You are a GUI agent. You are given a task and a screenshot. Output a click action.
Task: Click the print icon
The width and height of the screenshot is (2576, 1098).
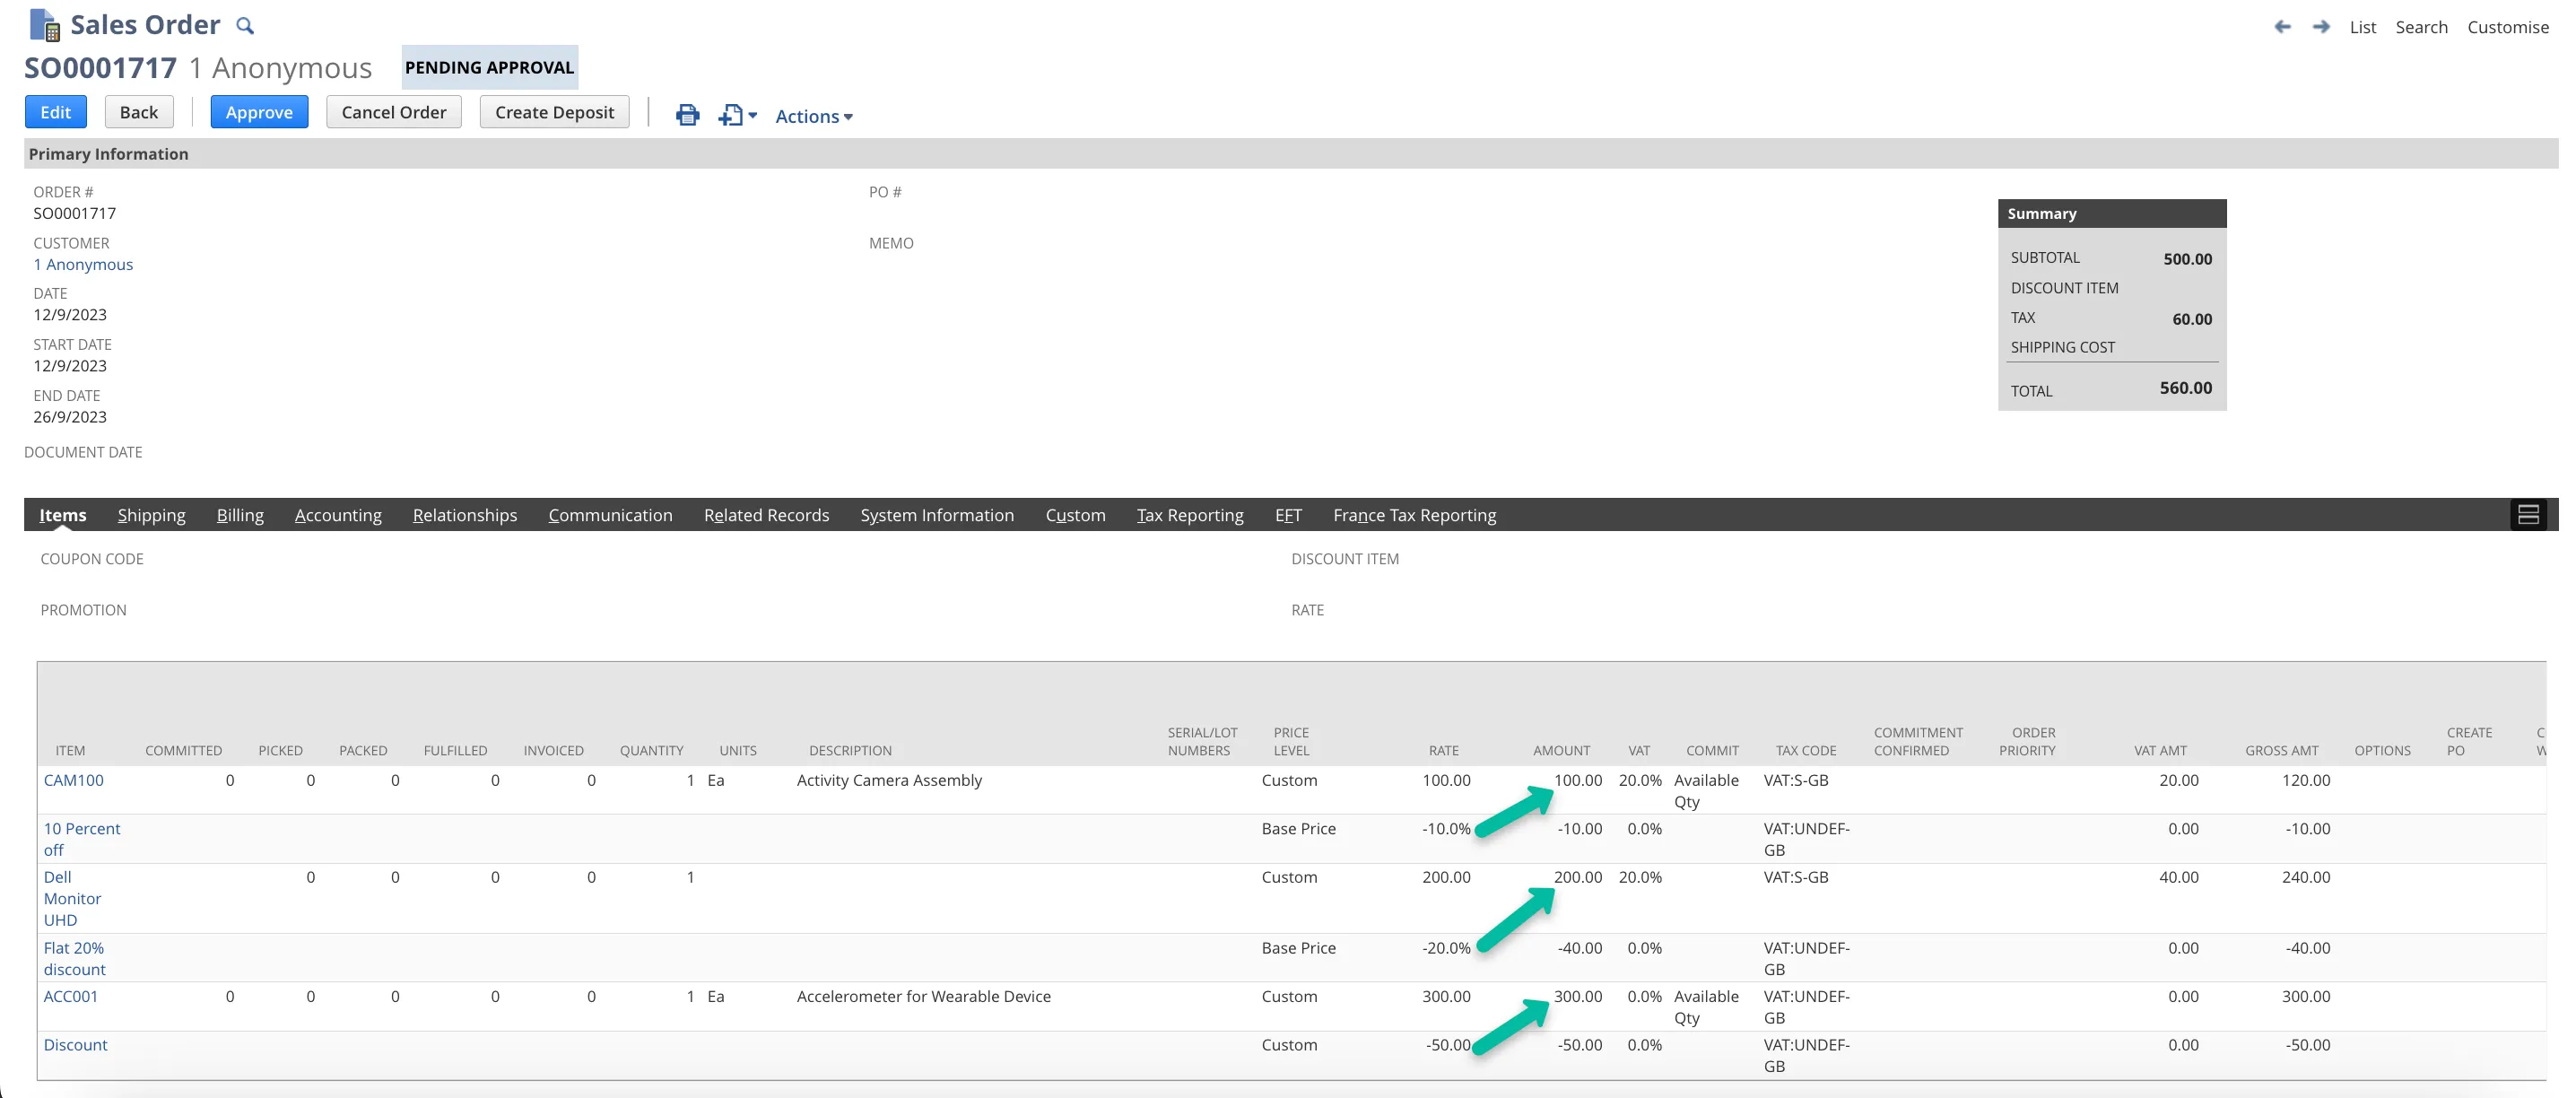(x=687, y=115)
